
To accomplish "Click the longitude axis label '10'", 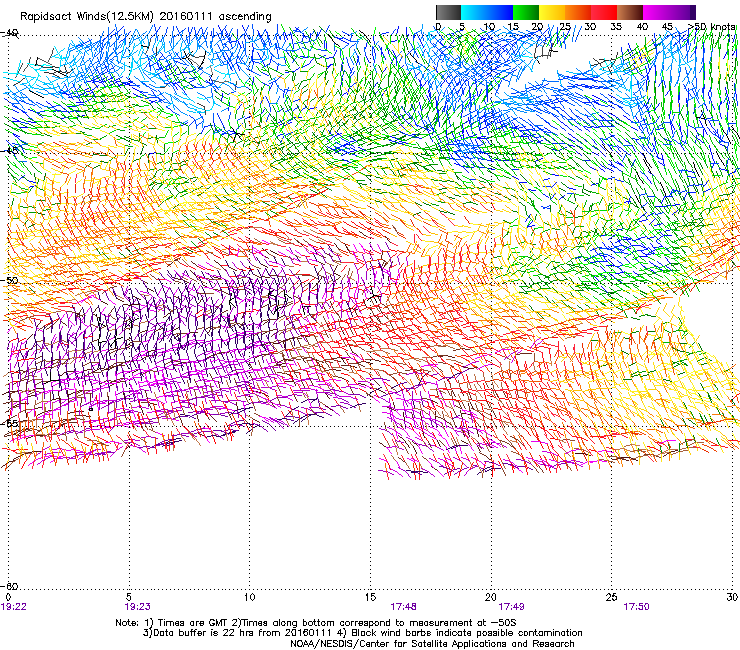I will [250, 597].
